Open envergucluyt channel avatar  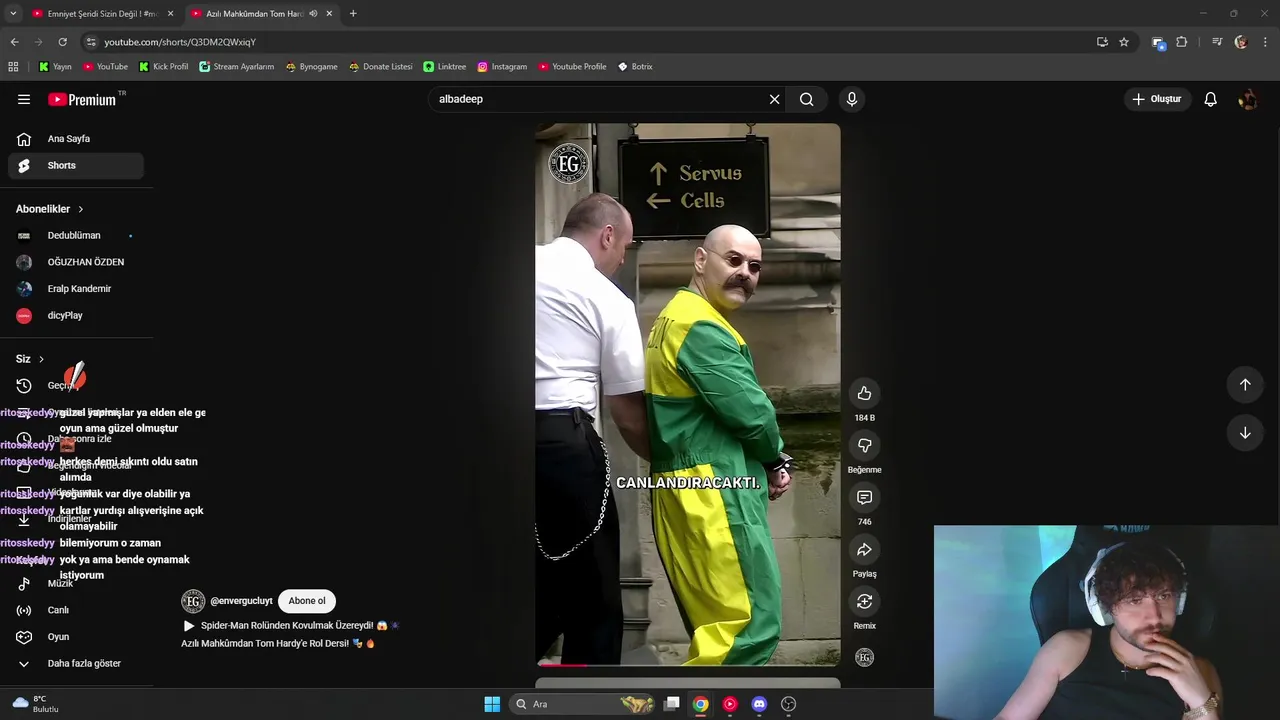click(x=193, y=601)
